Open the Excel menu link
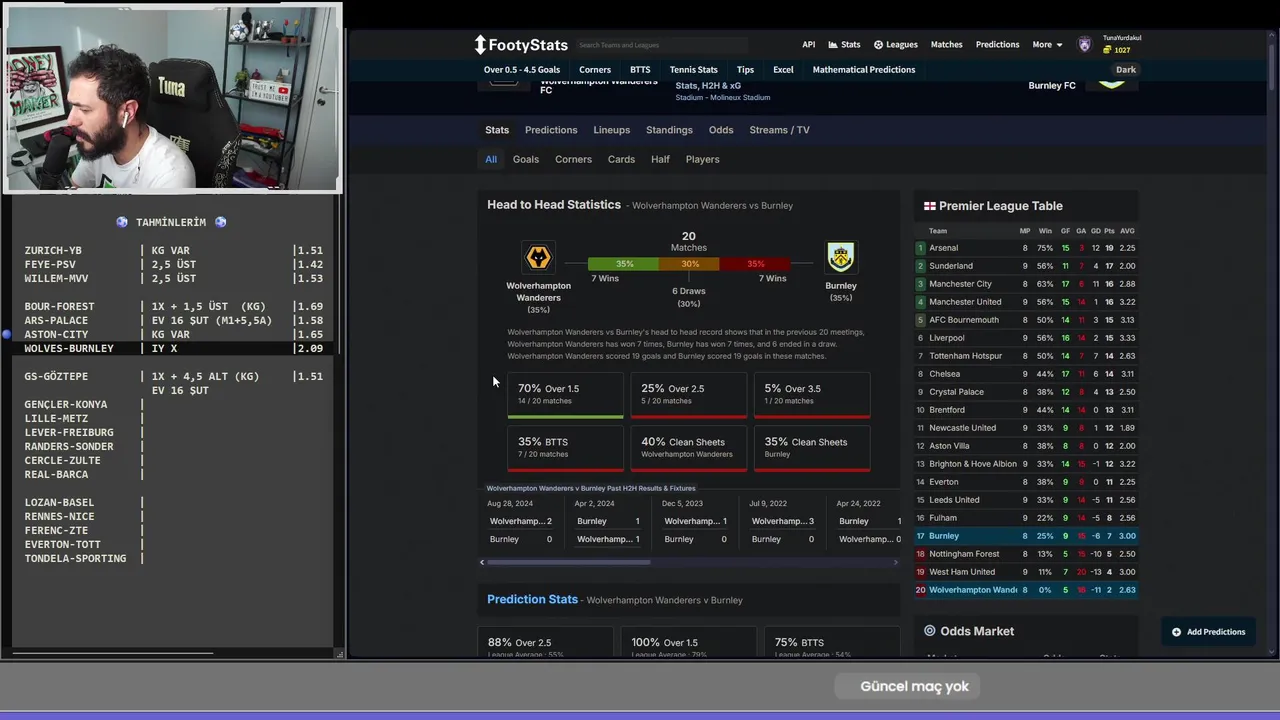Screen dimensions: 1280x720 (783, 70)
